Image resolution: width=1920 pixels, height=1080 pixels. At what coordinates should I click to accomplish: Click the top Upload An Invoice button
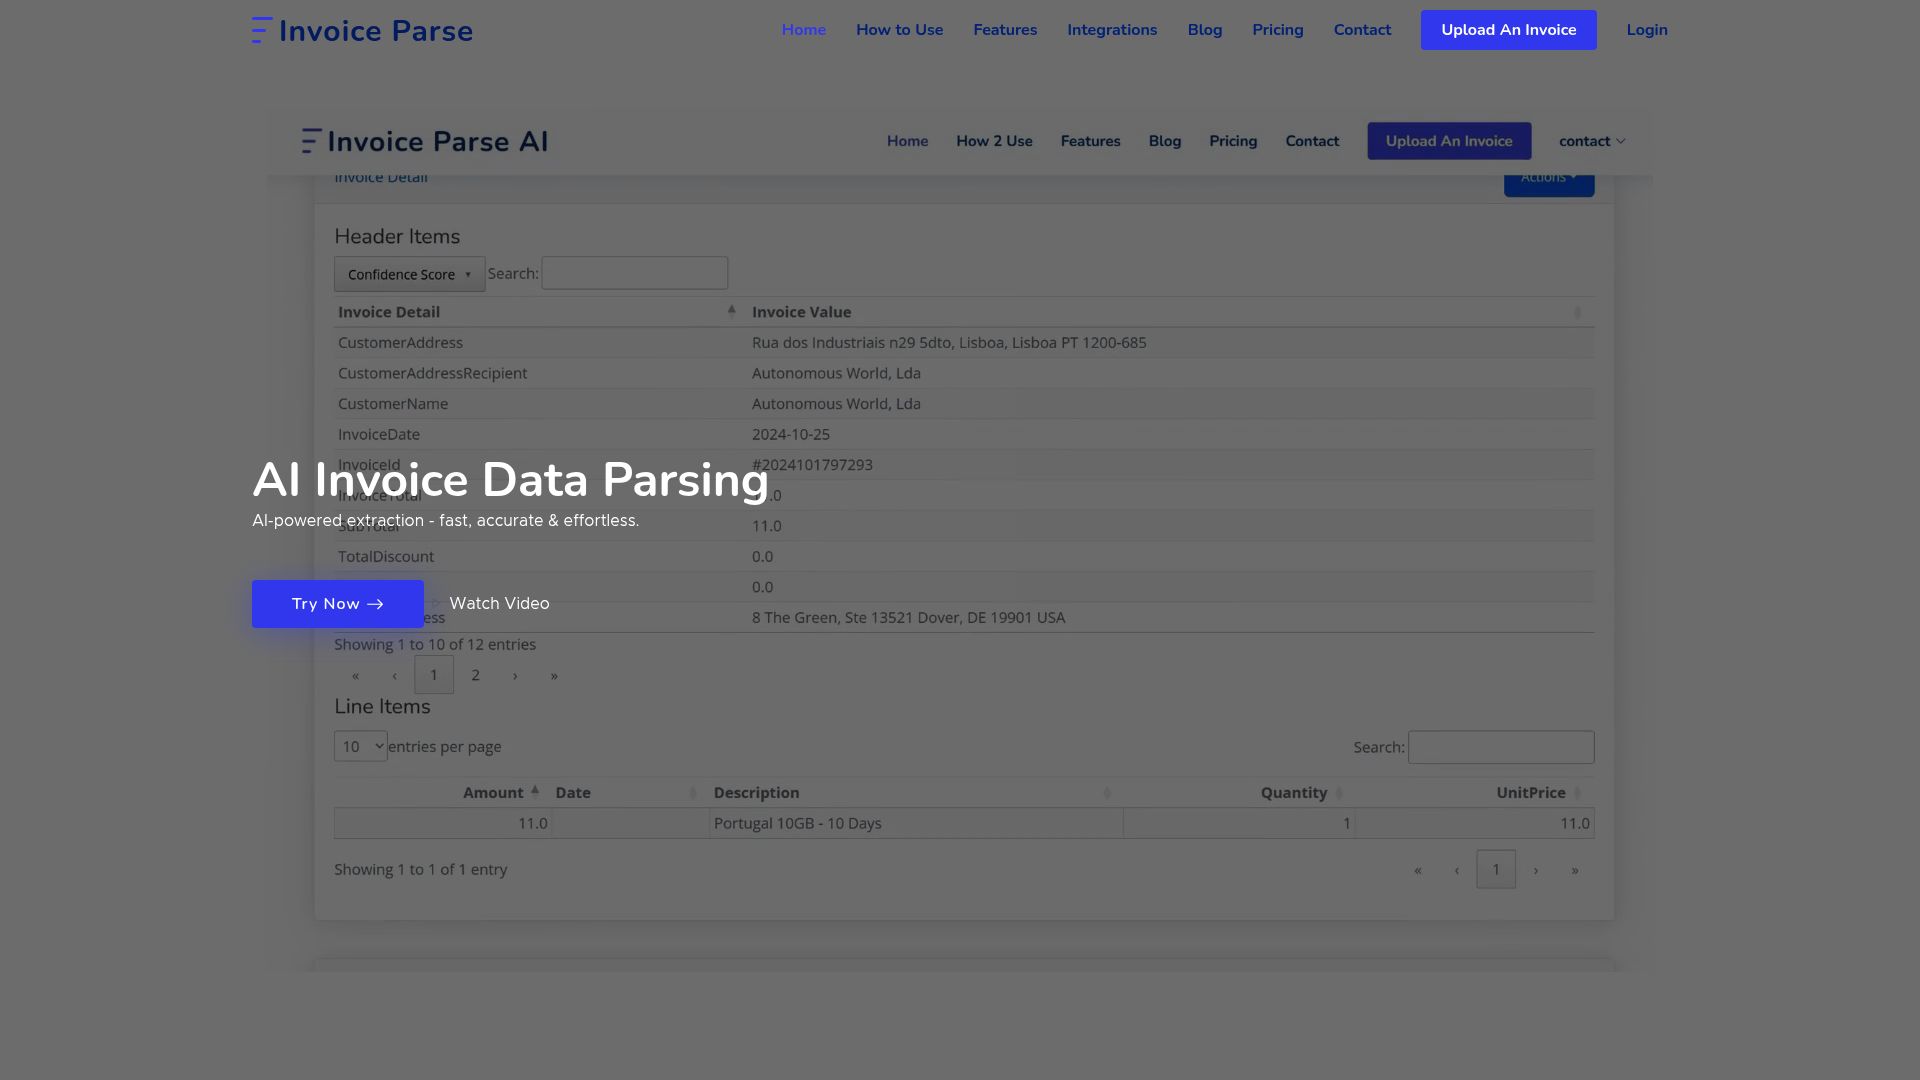click(1508, 30)
